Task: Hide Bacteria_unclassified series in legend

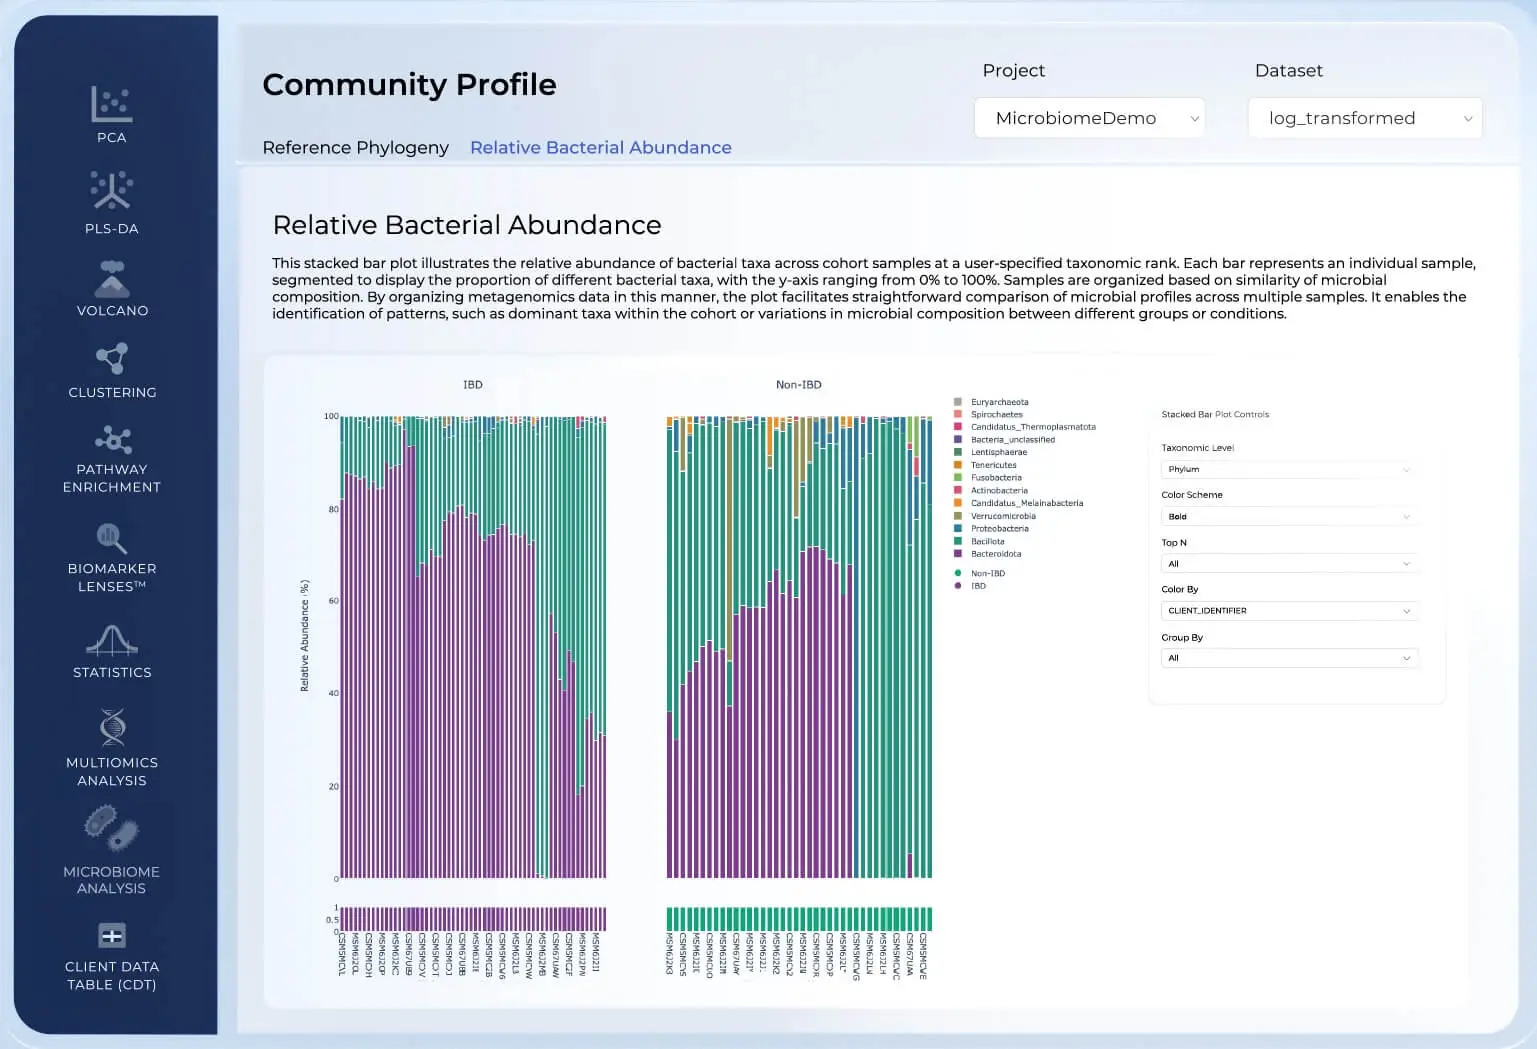Action: pos(1012,440)
